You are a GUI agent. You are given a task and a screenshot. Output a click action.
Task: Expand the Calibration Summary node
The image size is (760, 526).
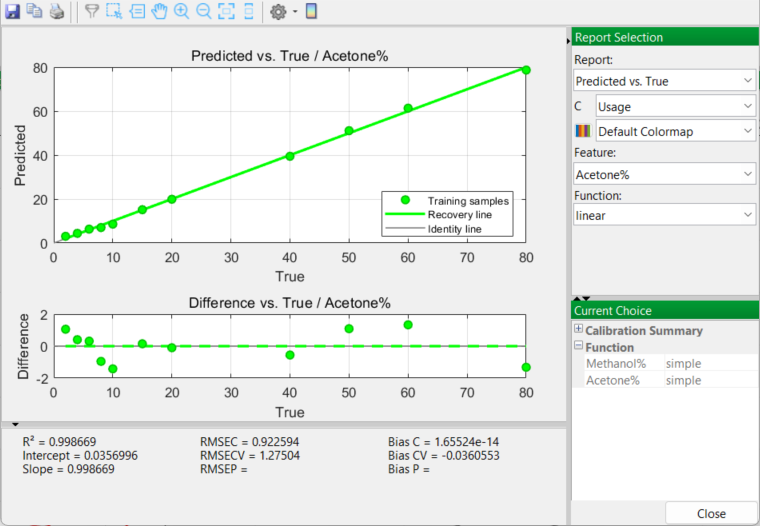point(579,330)
